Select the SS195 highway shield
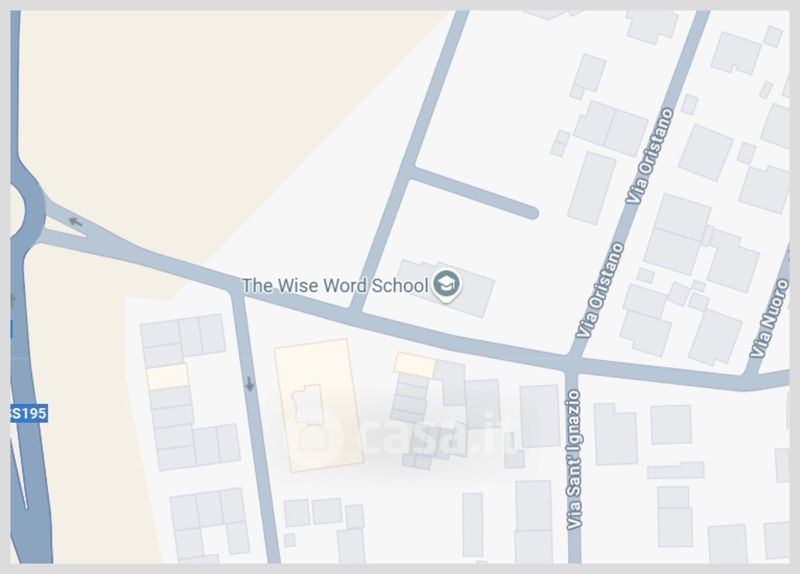Image resolution: width=800 pixels, height=574 pixels. 29,413
